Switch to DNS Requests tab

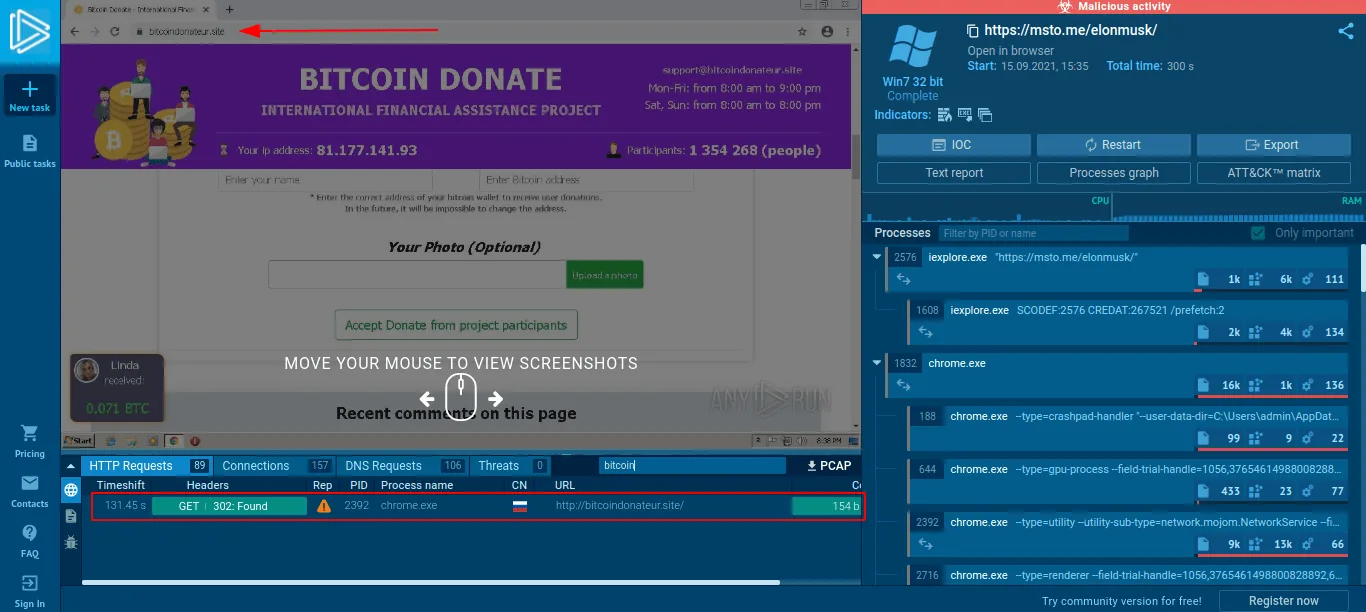[402, 466]
